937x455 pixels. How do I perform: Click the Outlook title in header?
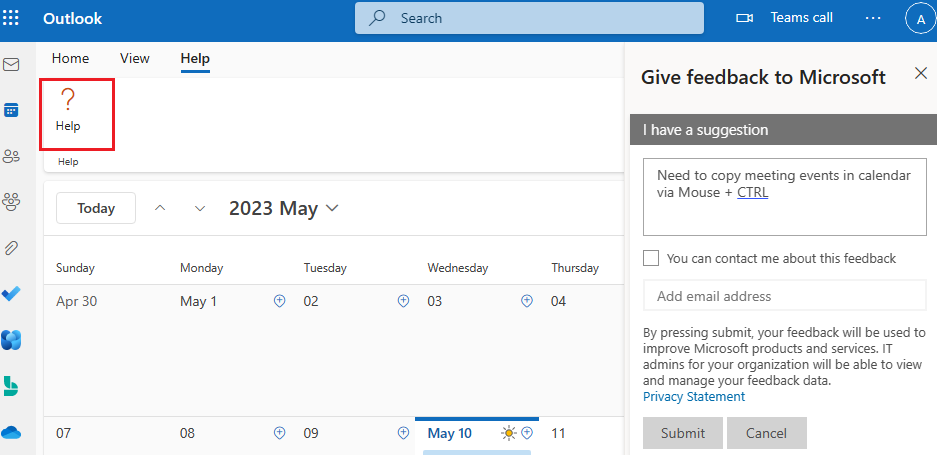coord(72,19)
